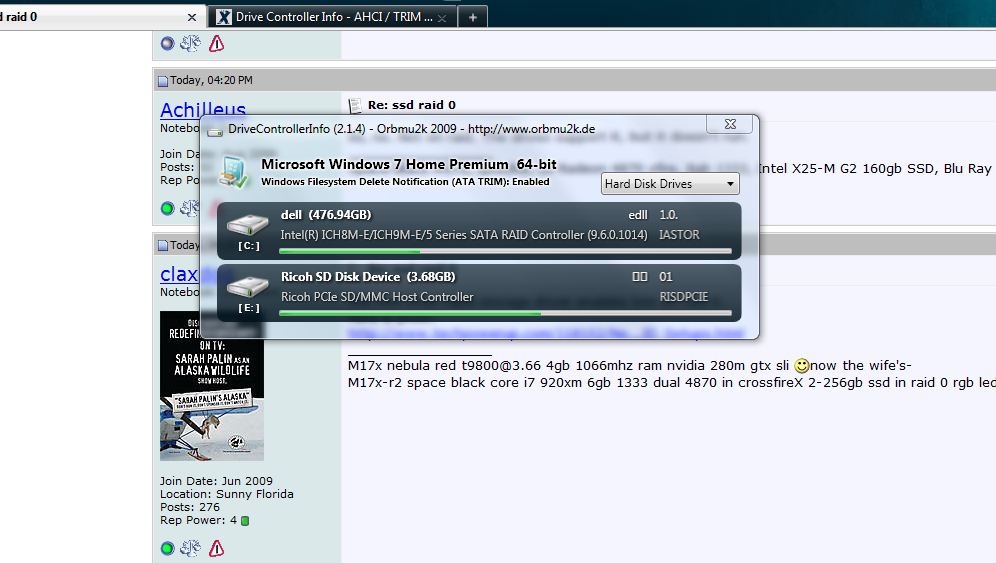Click the dell C: drive icon
Screen dimensions: 996x563
pos(248,224)
